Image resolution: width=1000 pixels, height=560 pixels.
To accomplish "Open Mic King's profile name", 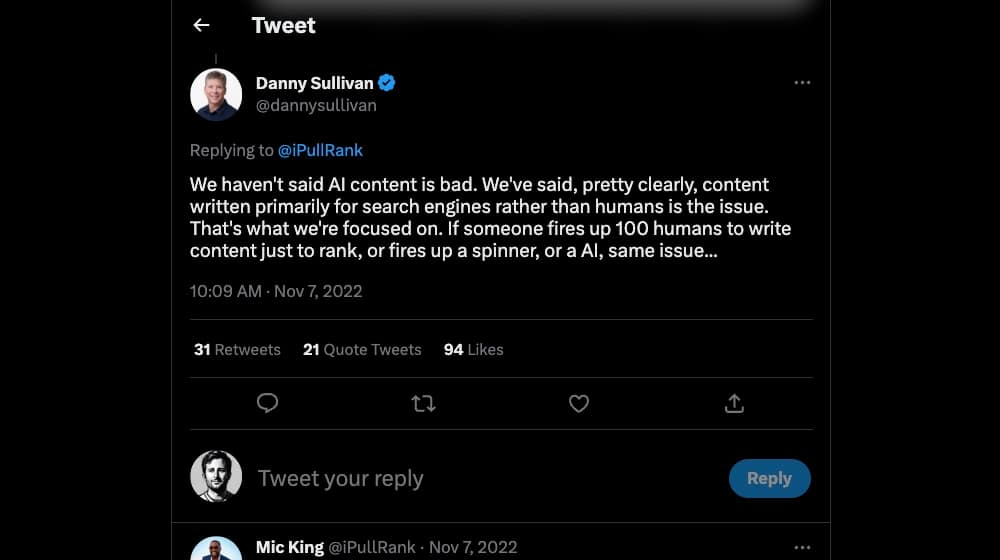I will tap(289, 547).
